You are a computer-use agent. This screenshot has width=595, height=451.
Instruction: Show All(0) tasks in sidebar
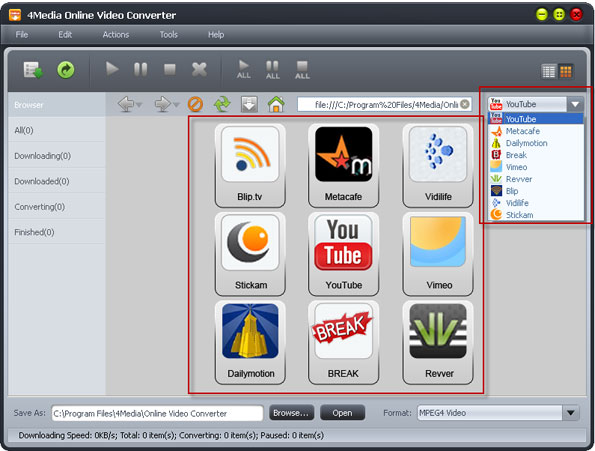tap(57, 130)
